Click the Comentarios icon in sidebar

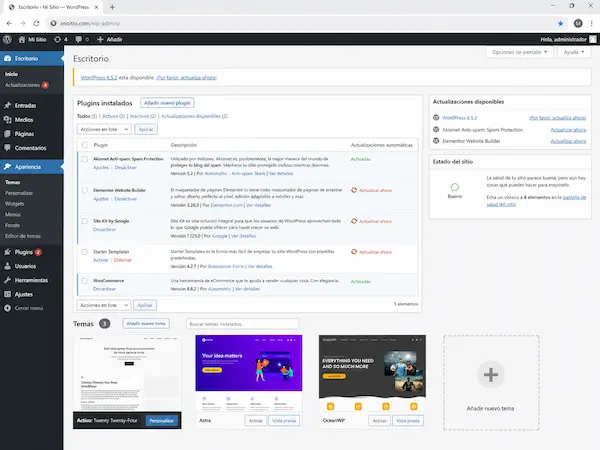click(x=7, y=148)
